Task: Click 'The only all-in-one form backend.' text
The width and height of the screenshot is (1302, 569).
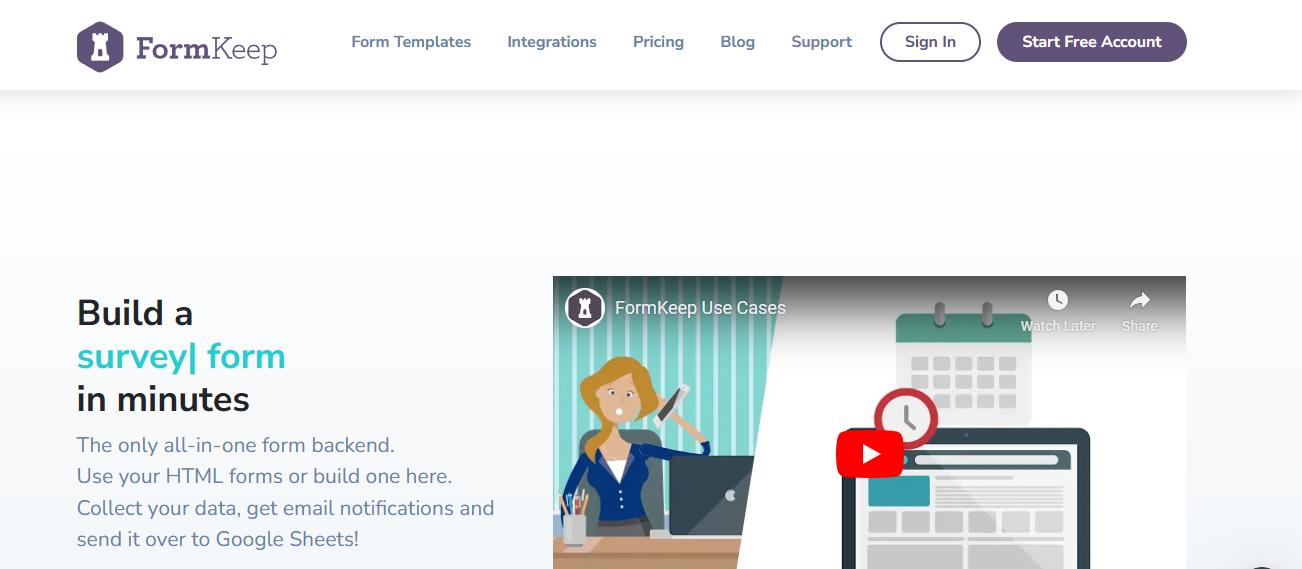Action: click(x=236, y=444)
